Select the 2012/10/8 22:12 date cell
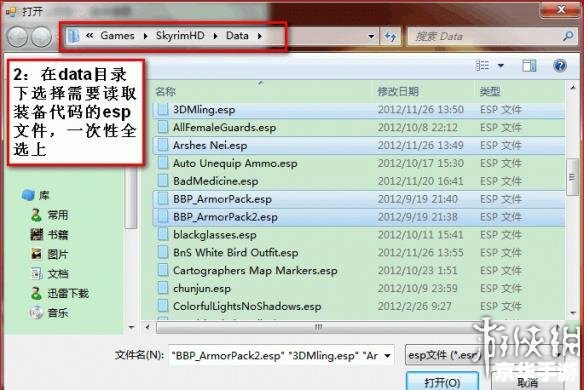This screenshot has width=584, height=390. [418, 127]
